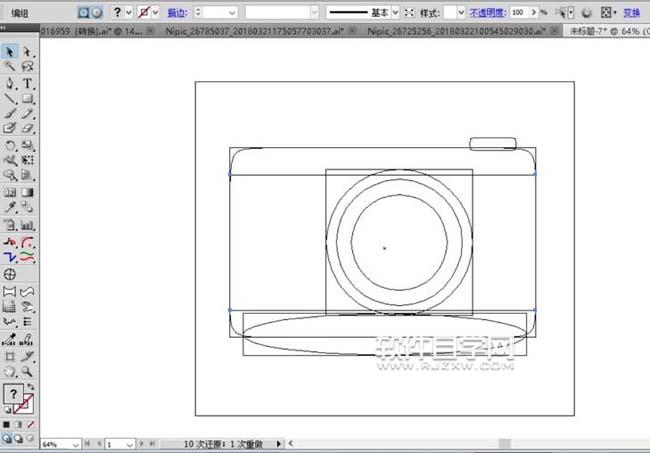Select the Pencil tool

click(x=27, y=114)
